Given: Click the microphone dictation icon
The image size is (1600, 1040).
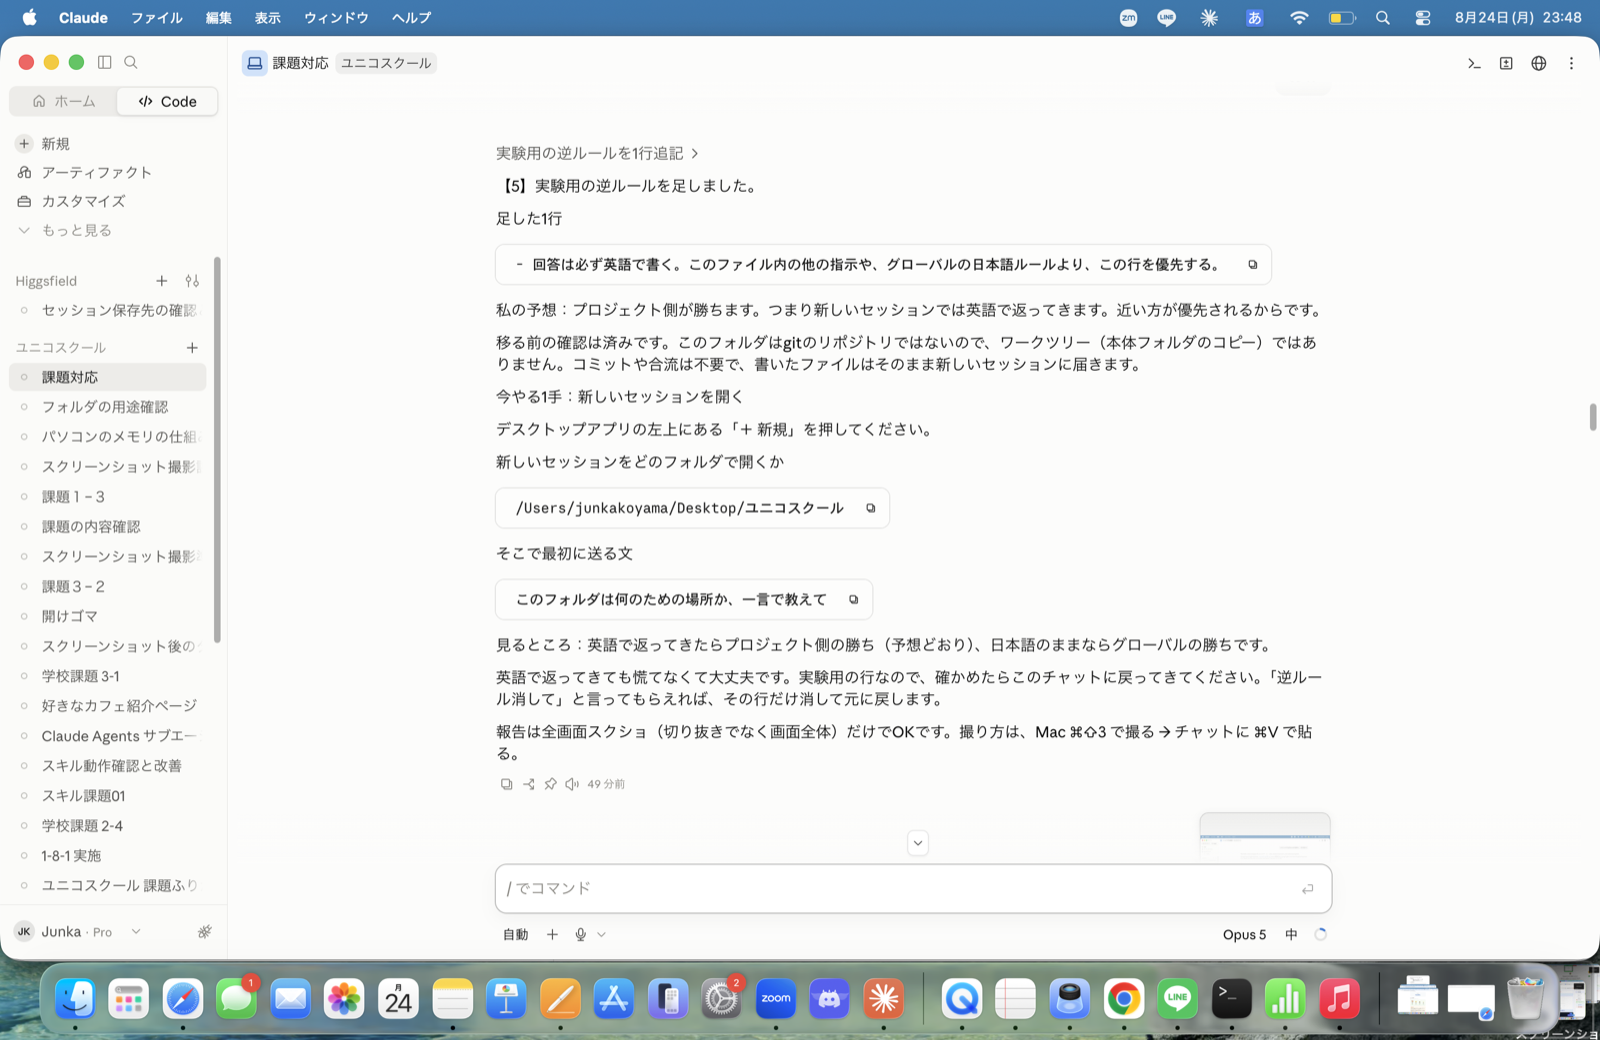Looking at the screenshot, I should point(580,934).
